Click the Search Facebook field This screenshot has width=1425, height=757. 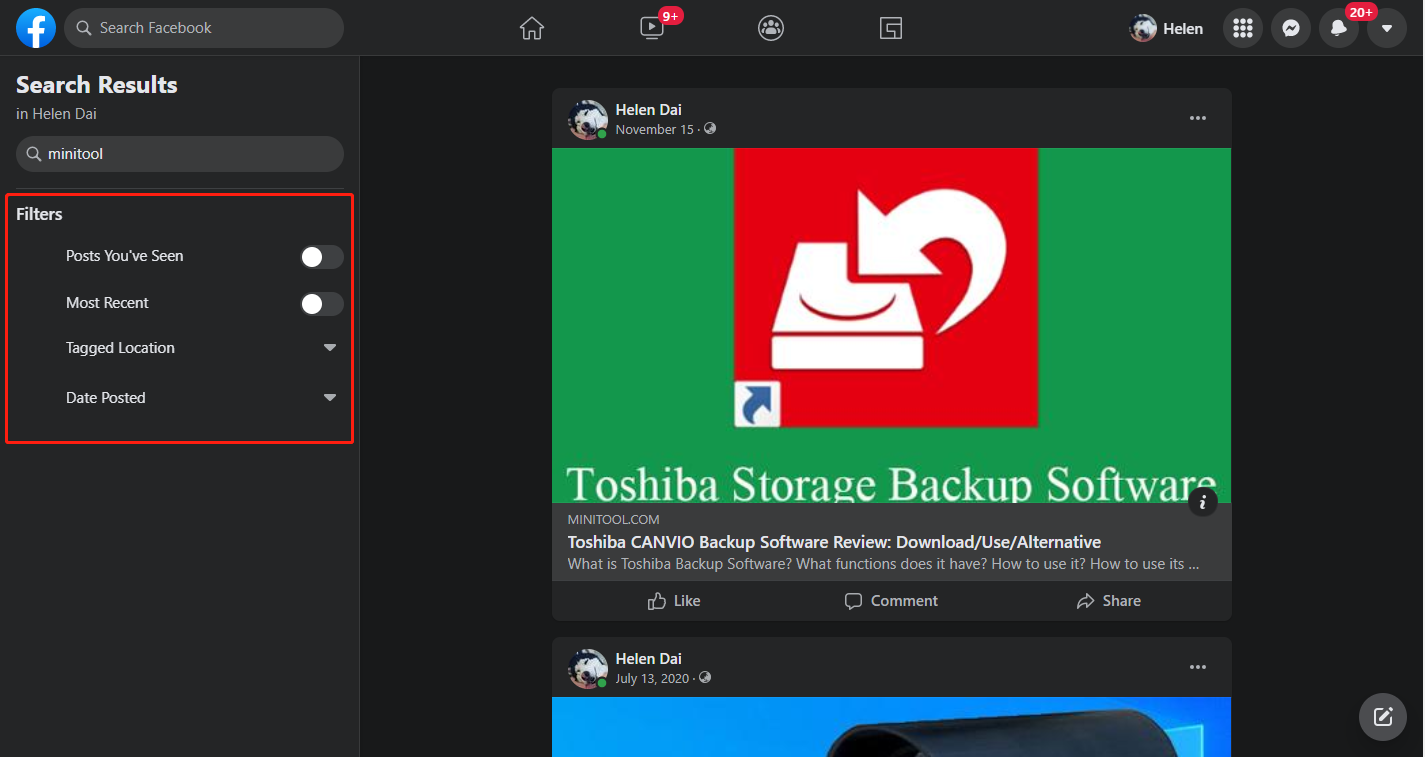(204, 28)
